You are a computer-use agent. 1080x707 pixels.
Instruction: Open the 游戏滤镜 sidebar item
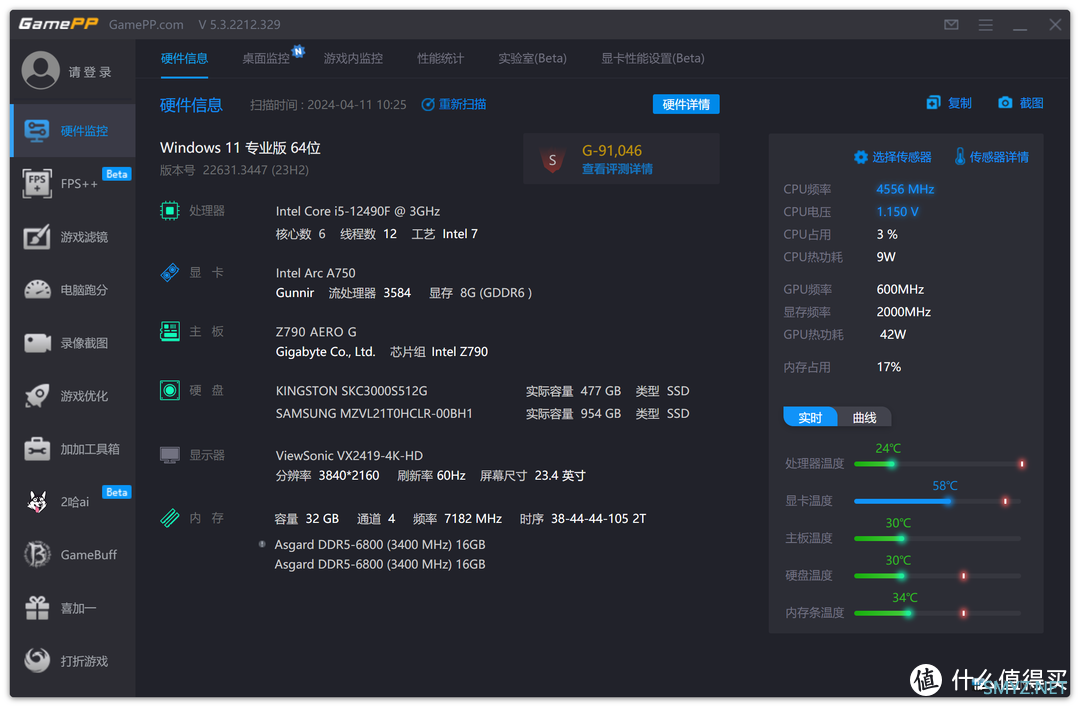[73, 237]
